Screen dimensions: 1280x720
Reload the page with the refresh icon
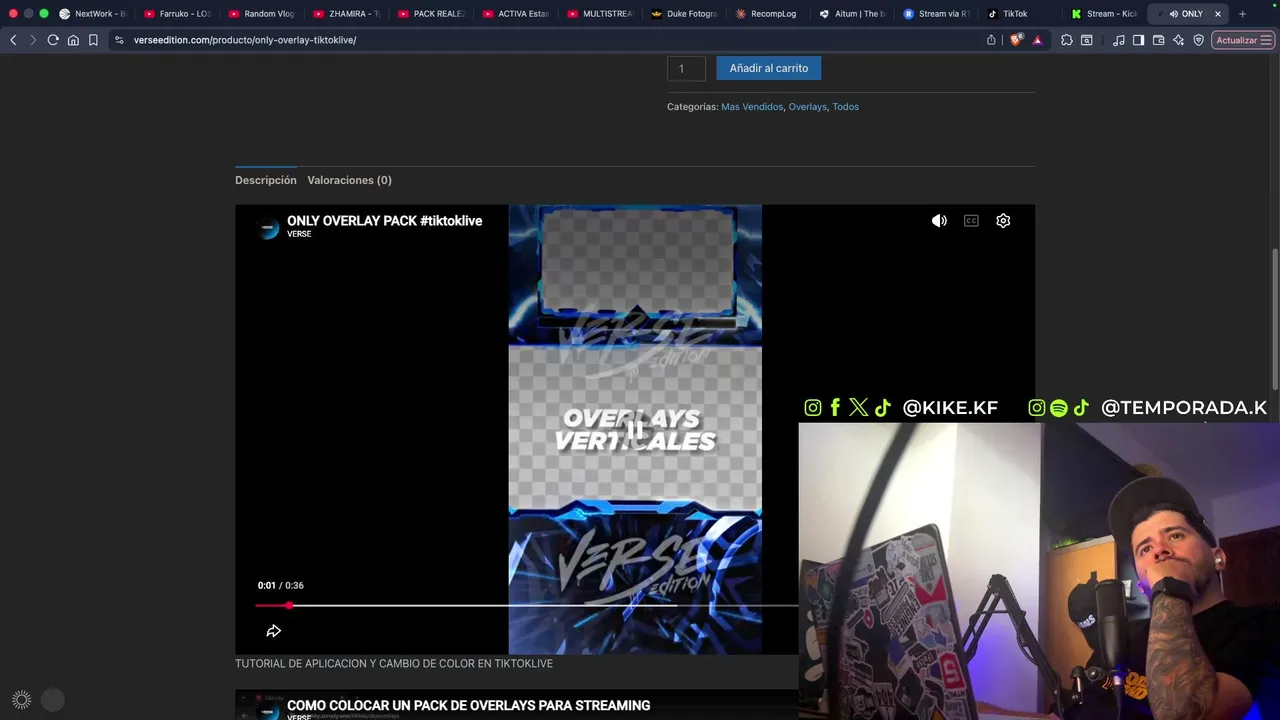[x=53, y=40]
